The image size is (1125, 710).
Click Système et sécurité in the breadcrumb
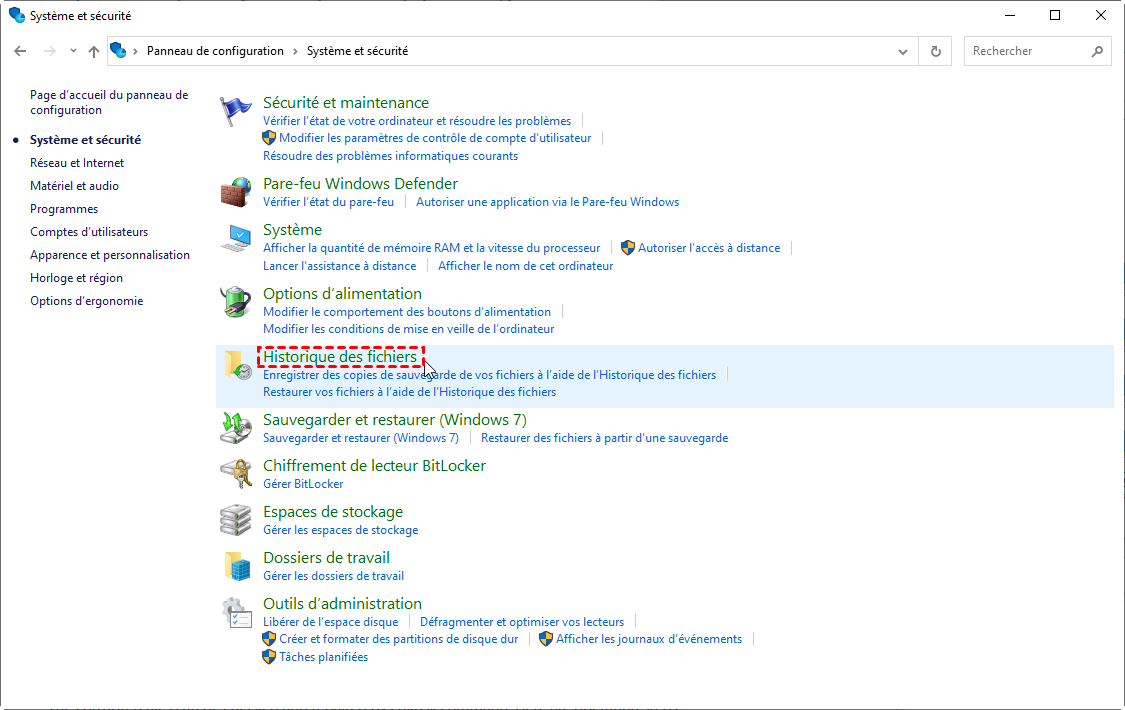[x=357, y=51]
